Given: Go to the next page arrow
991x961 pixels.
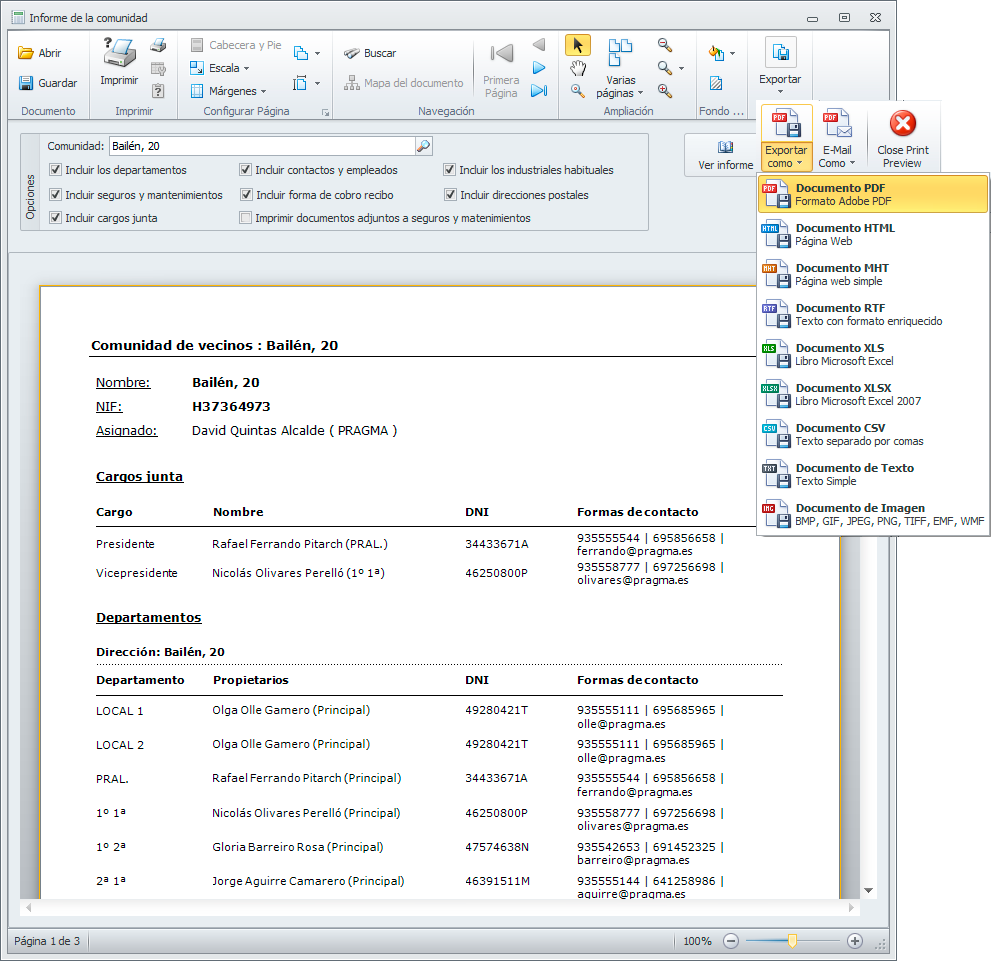Looking at the screenshot, I should [x=539, y=68].
